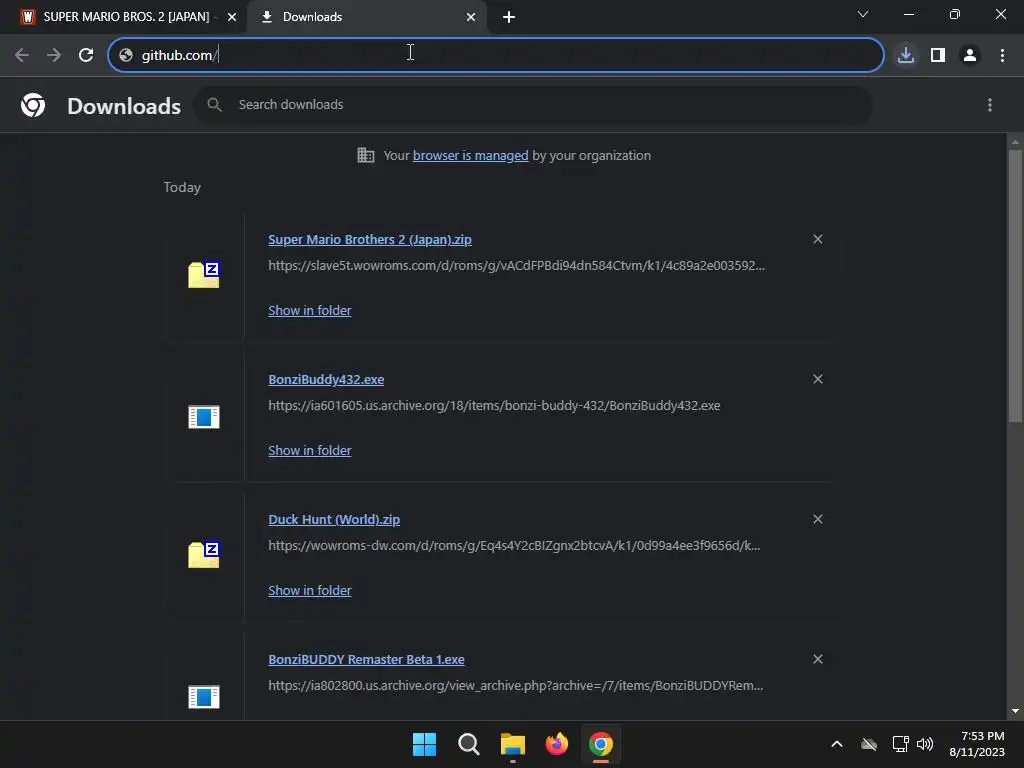Reload the page with the refresh icon

coord(86,55)
